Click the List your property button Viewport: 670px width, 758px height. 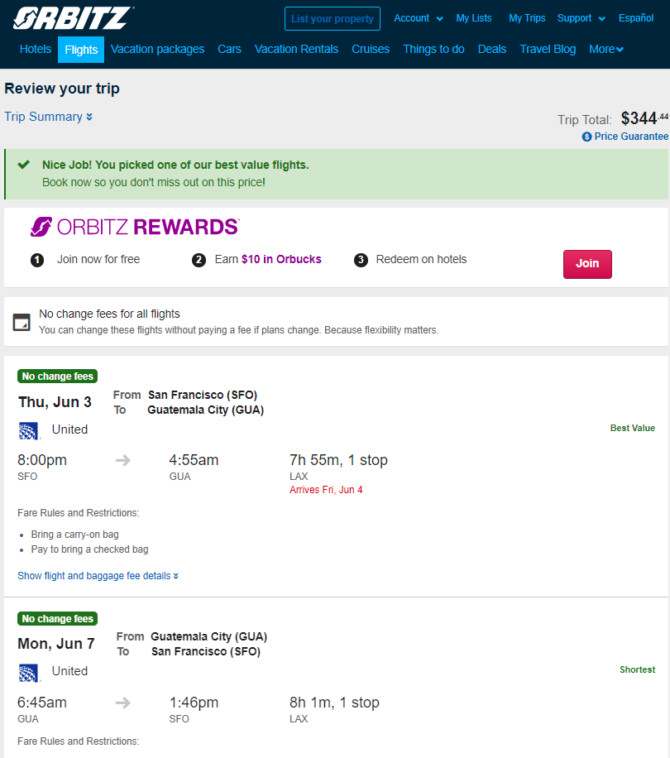(x=332, y=19)
